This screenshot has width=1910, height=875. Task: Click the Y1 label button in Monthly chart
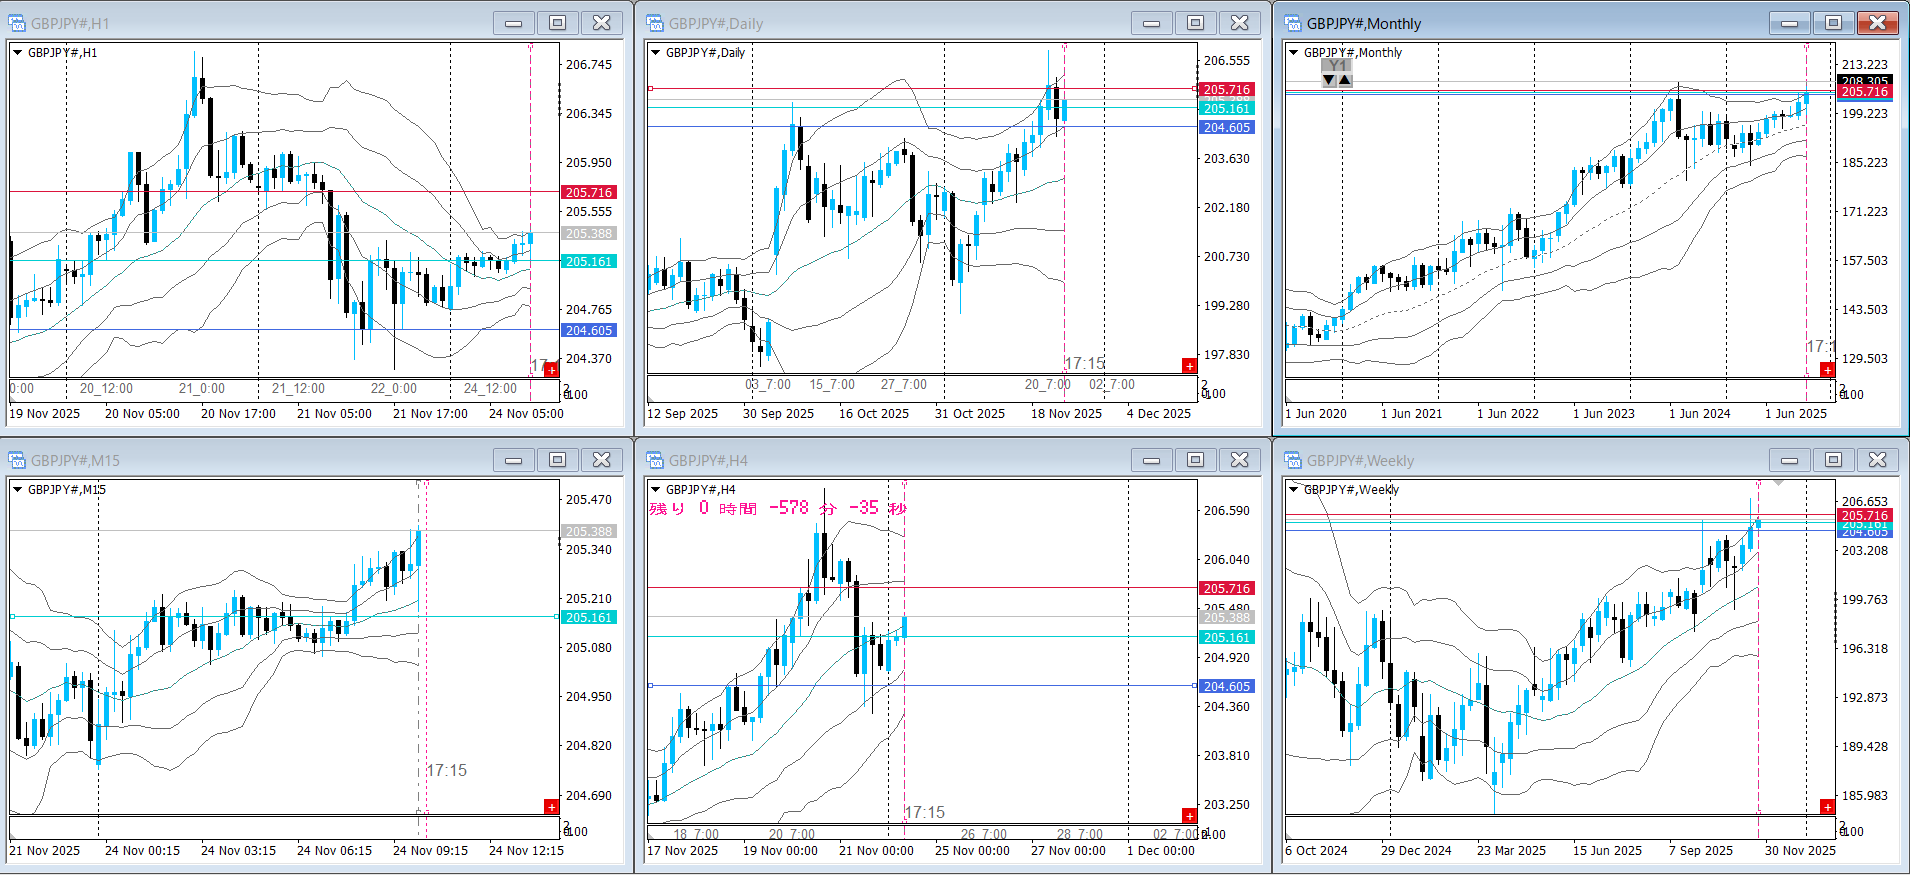1337,66
